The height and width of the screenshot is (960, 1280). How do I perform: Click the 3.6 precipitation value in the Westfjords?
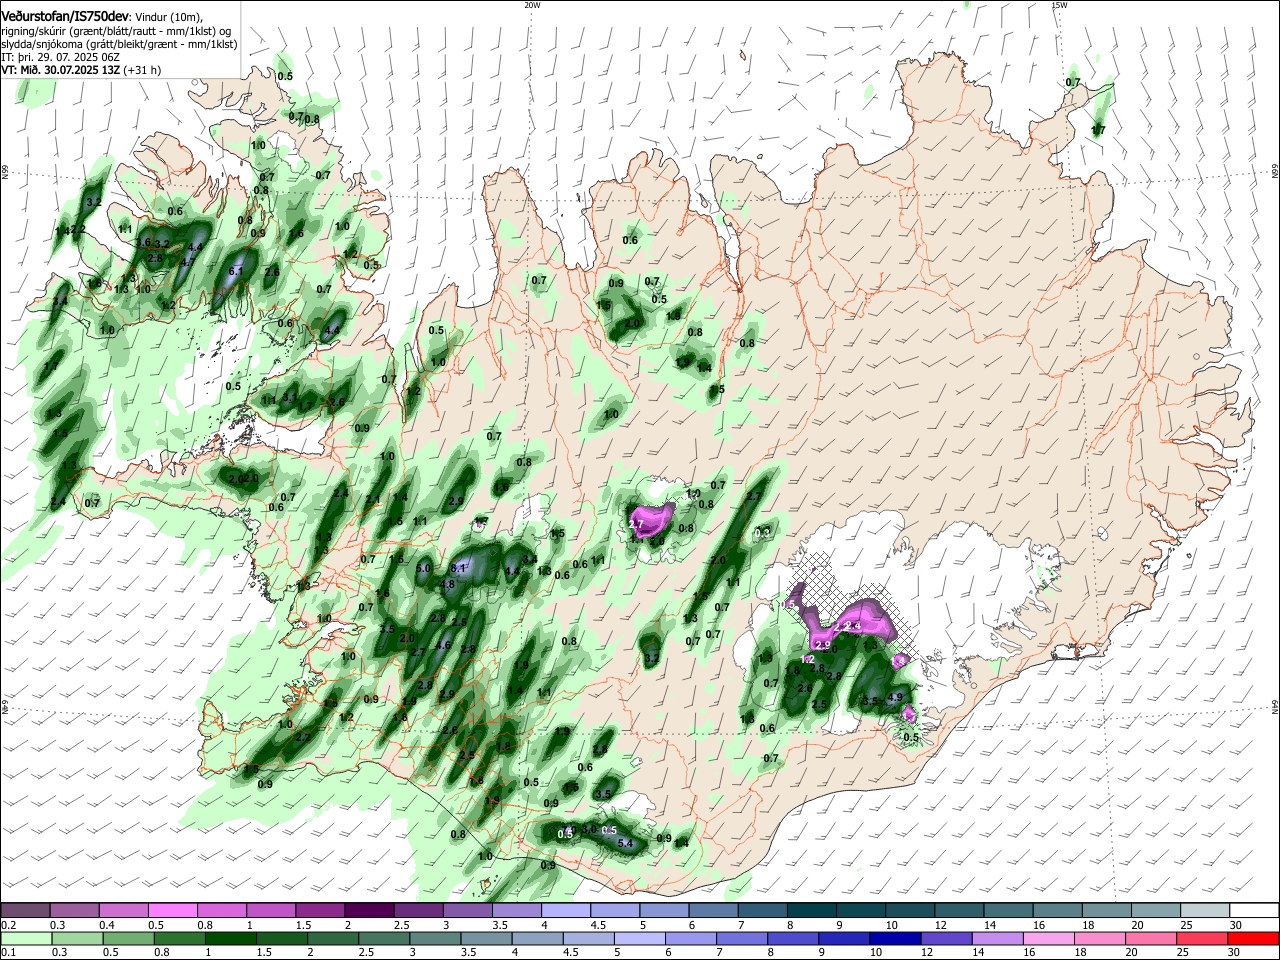coord(143,242)
